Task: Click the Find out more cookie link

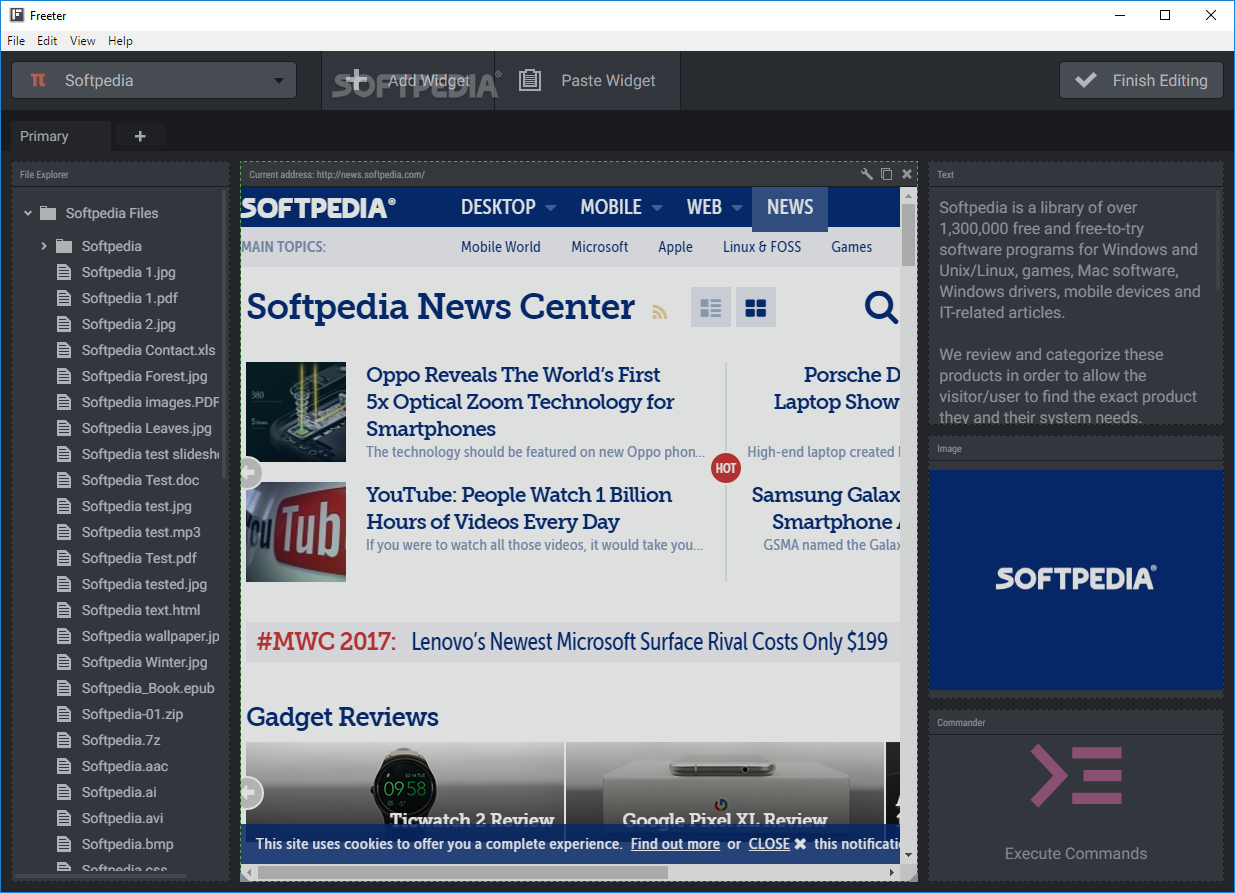Action: (675, 844)
